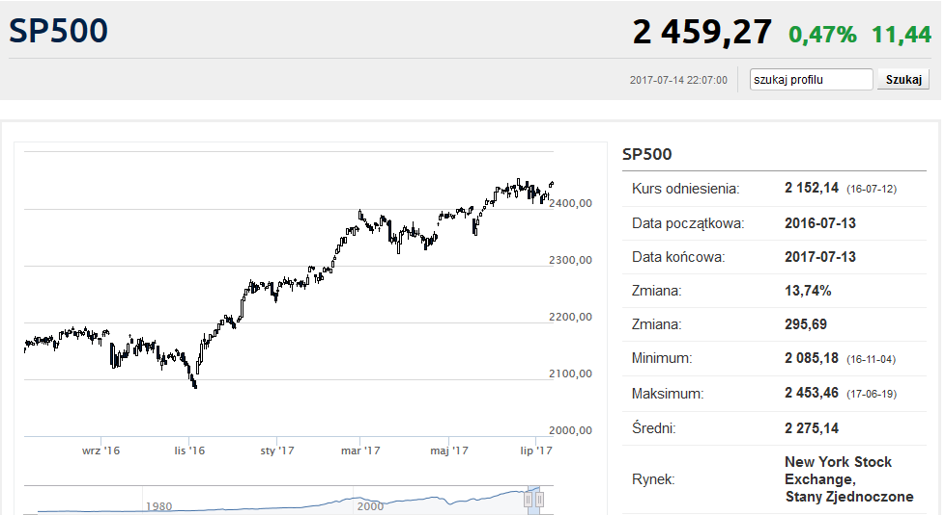Click the Data początkowa value 2016-07-13
This screenshot has width=945, height=515.
tap(820, 223)
